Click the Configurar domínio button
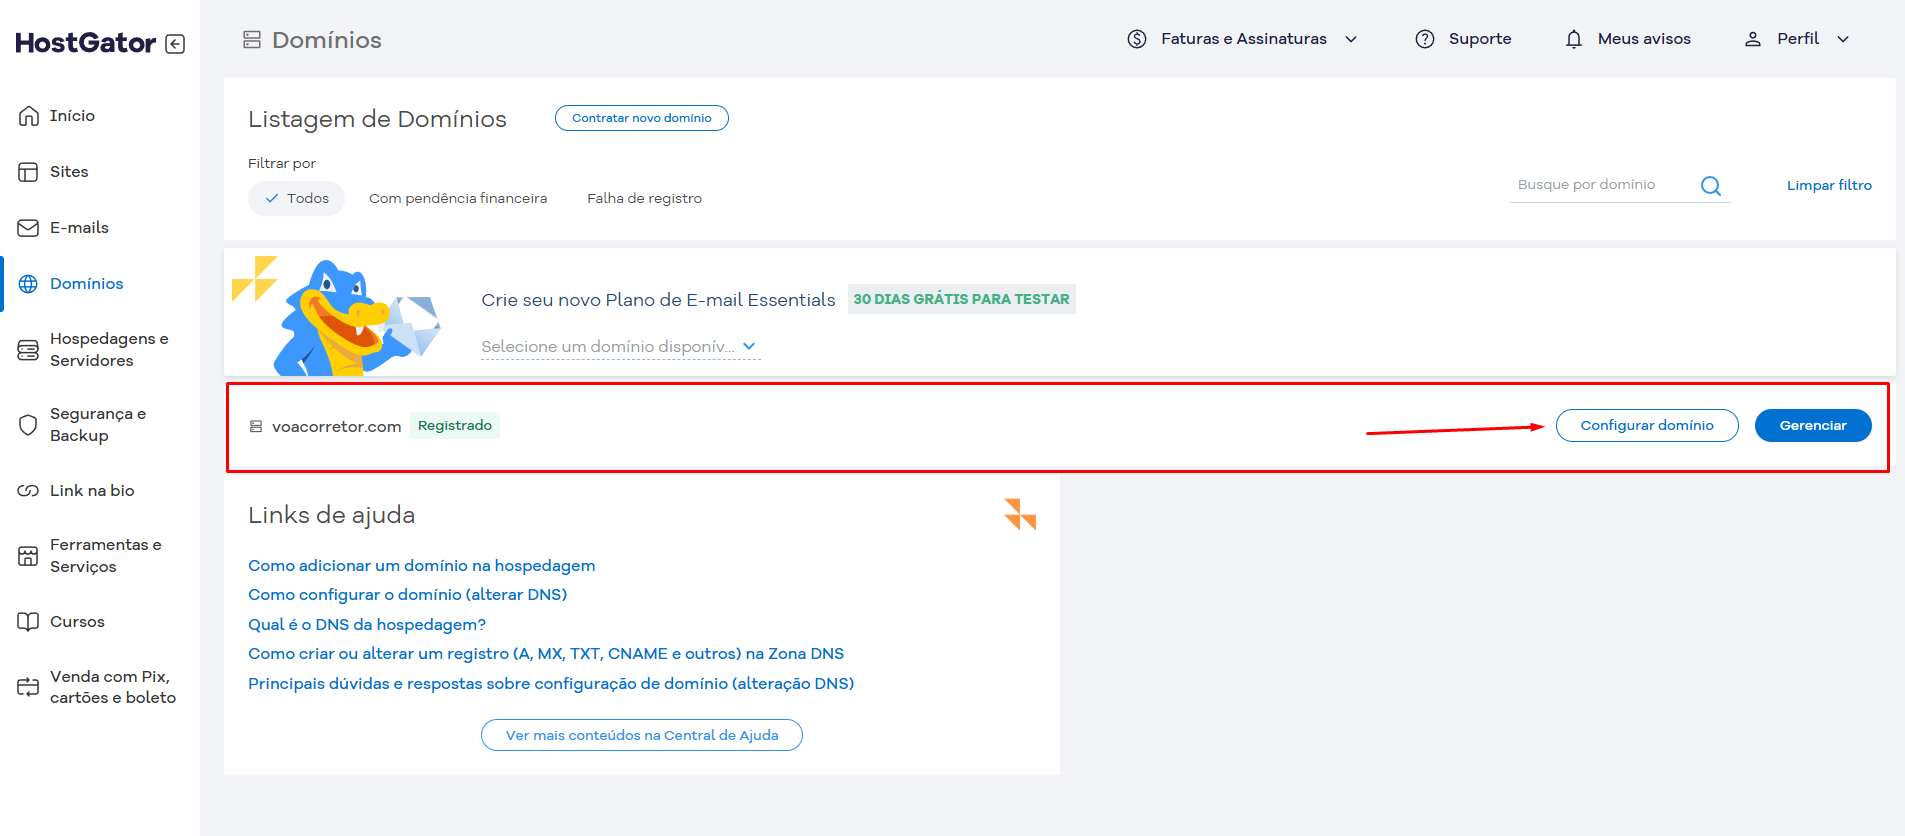Viewport: 1905px width, 836px height. point(1646,426)
